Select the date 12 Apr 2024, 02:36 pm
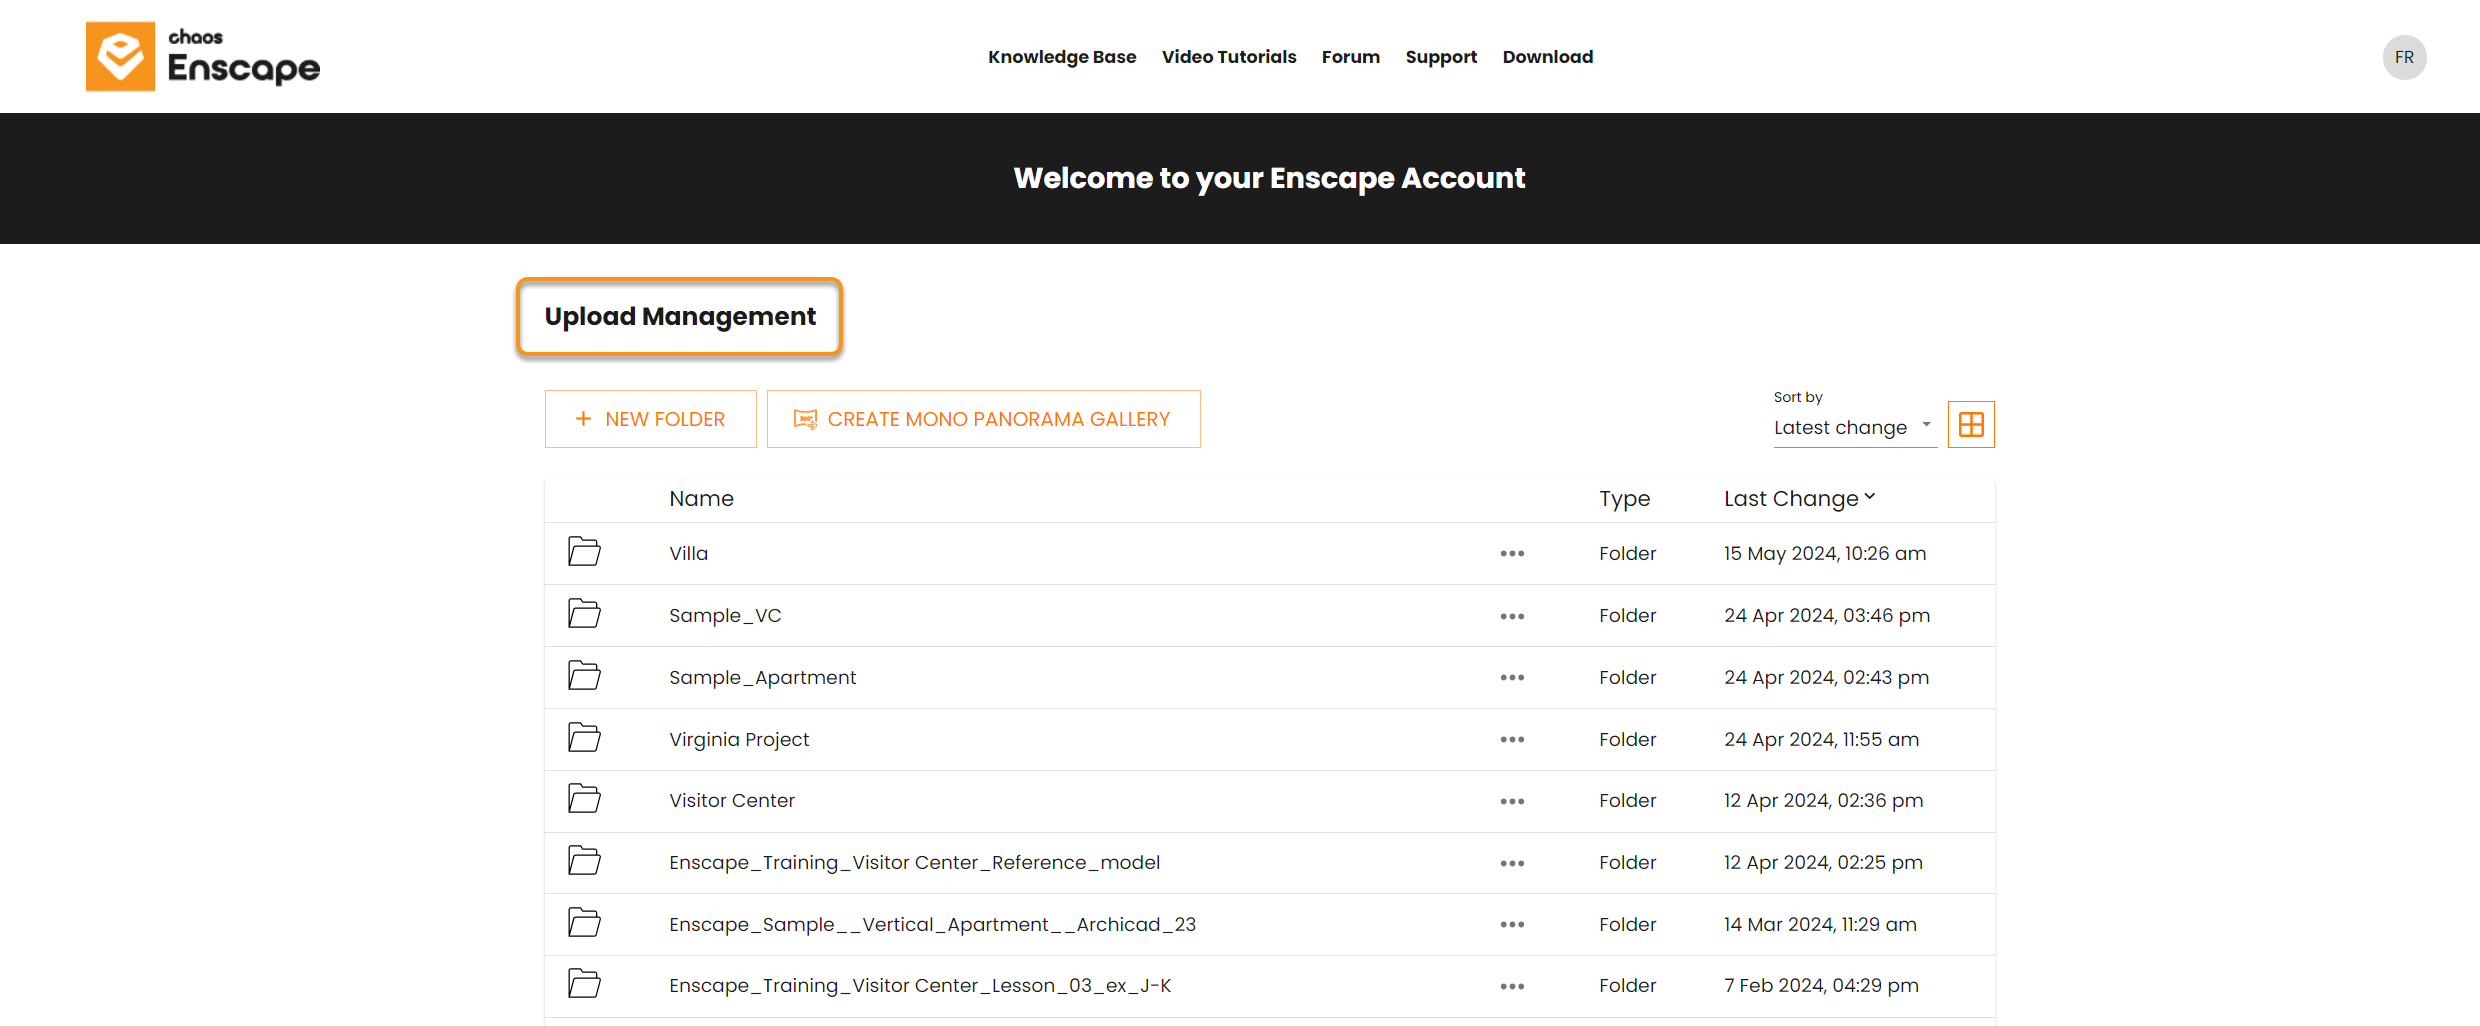This screenshot has height=1026, width=2480. point(1823,800)
